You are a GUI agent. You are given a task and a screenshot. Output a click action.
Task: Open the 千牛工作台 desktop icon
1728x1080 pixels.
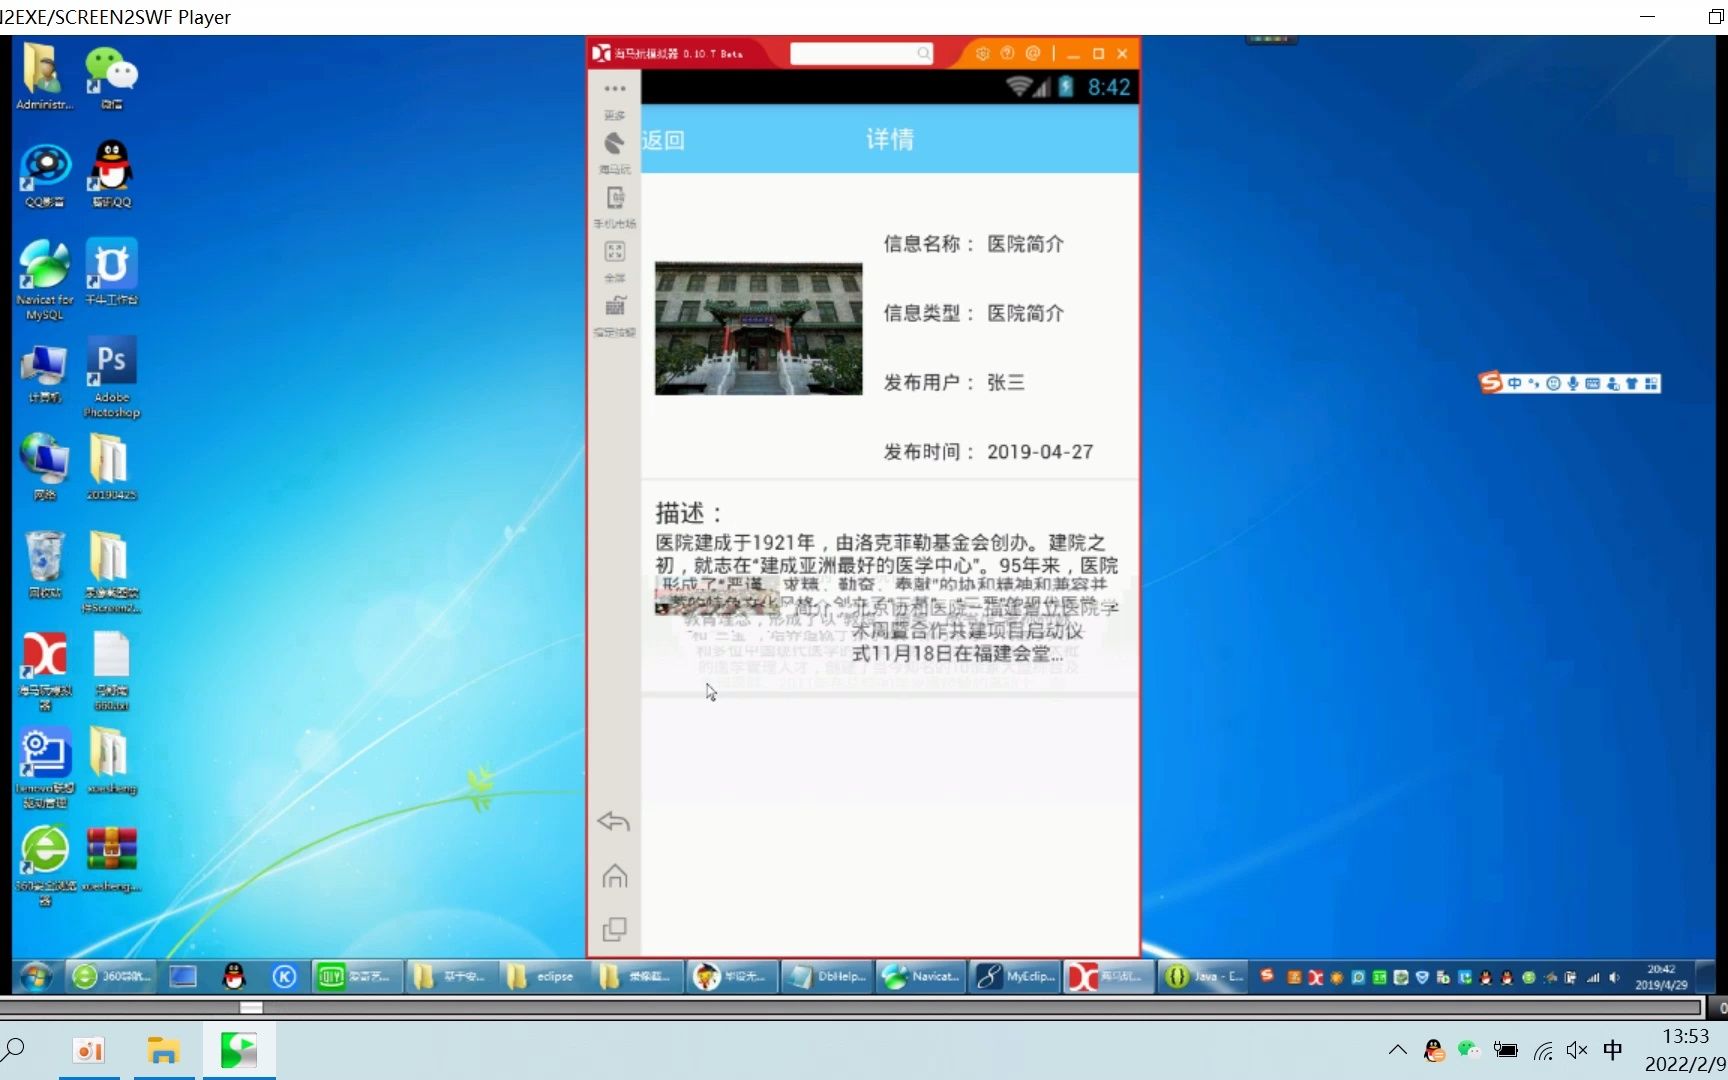(111, 272)
